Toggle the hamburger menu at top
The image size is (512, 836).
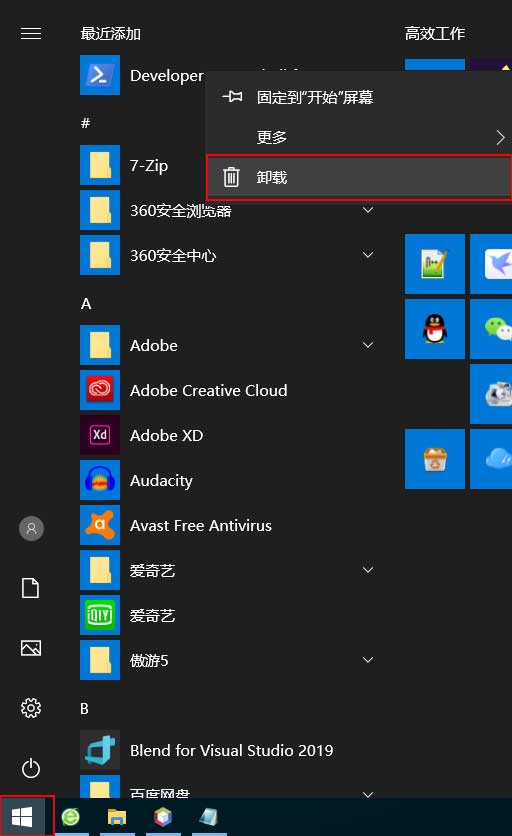(x=31, y=34)
